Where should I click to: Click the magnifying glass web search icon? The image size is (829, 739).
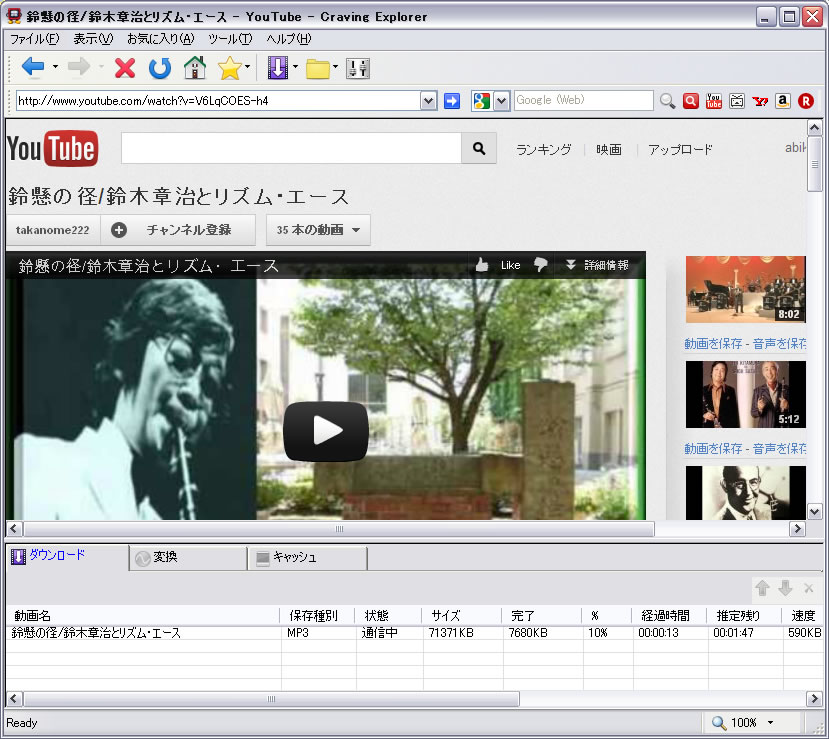click(x=667, y=100)
